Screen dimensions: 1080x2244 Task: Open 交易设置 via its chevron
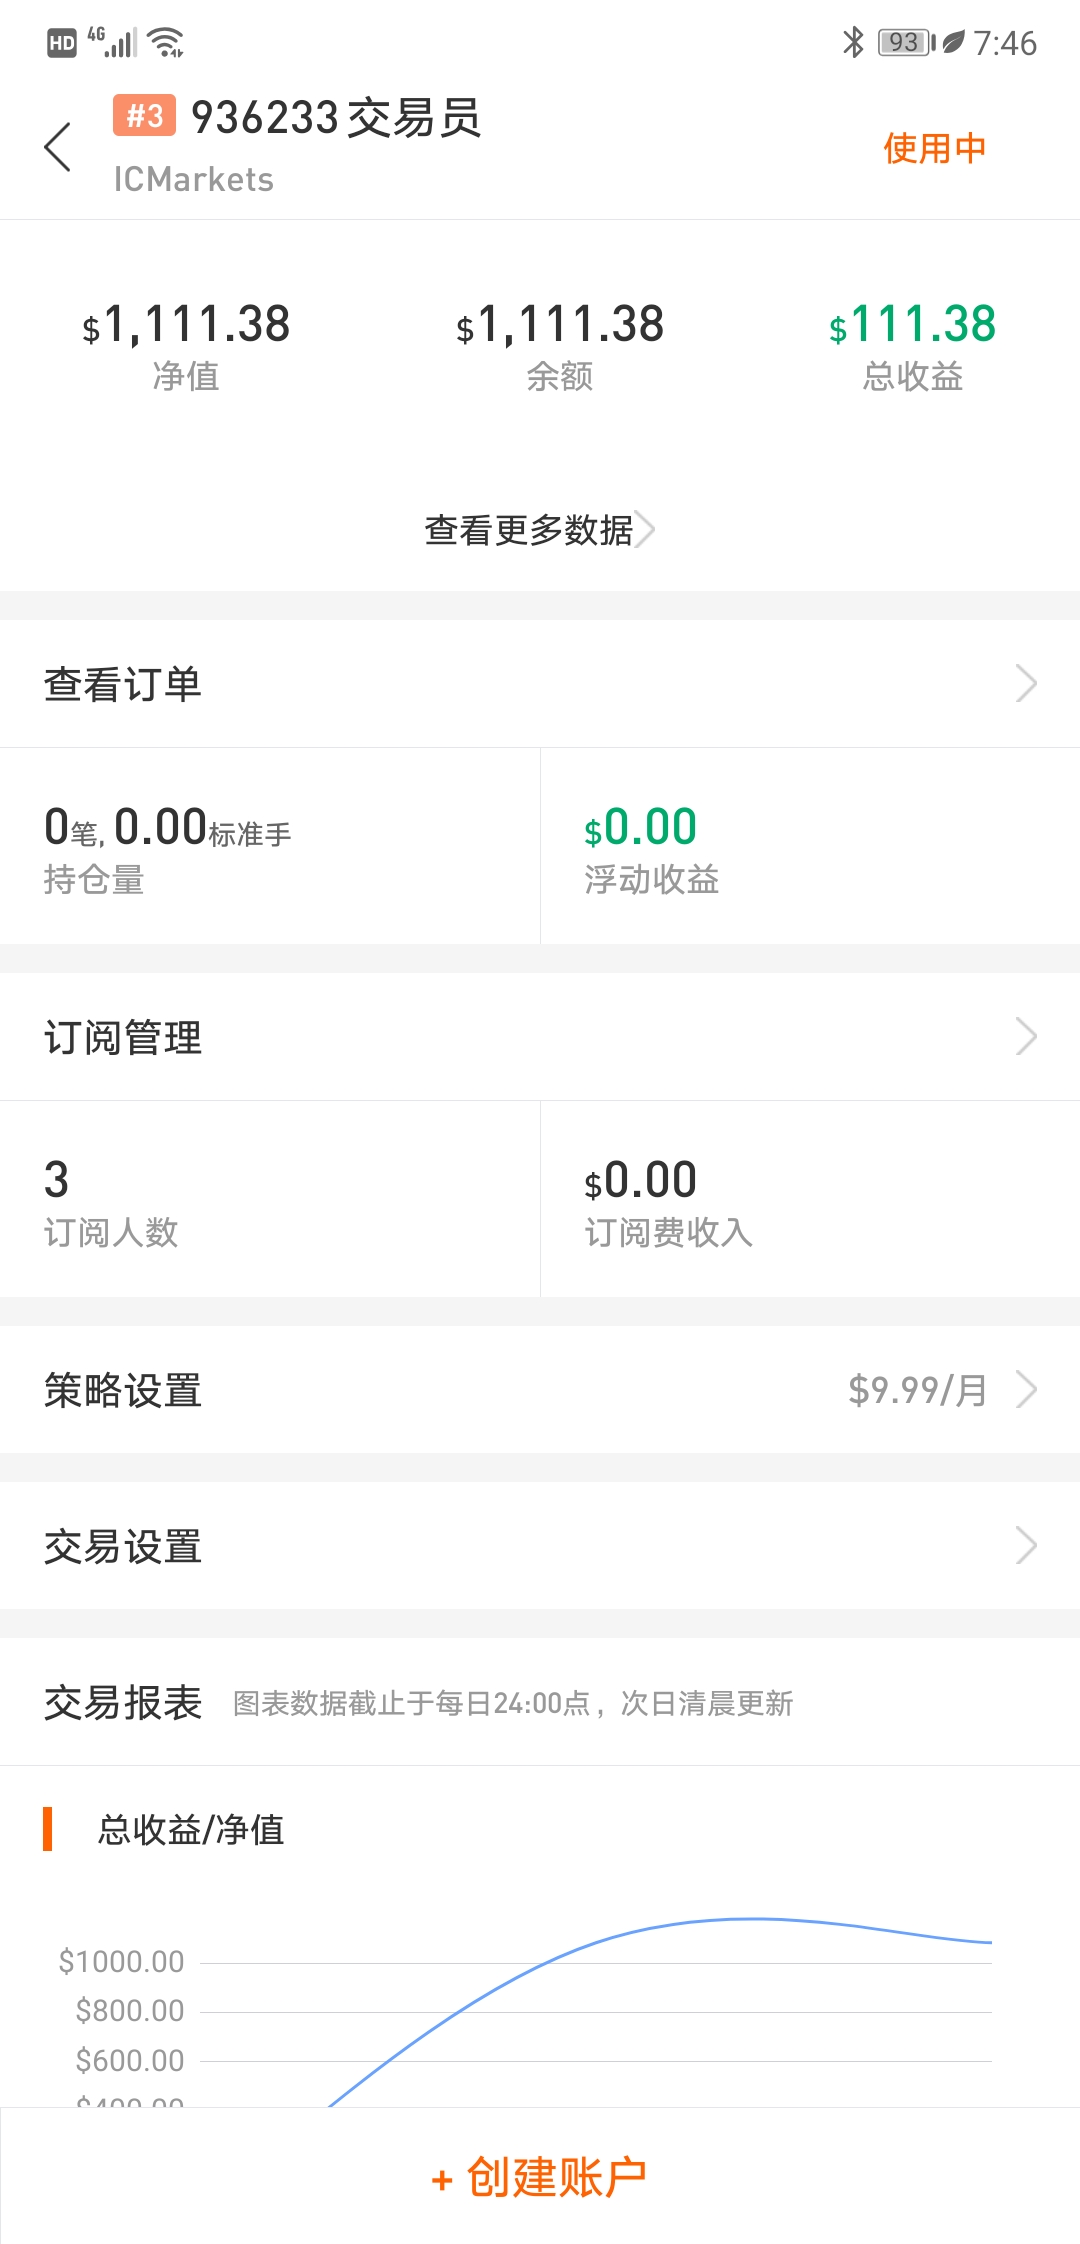click(1026, 1546)
